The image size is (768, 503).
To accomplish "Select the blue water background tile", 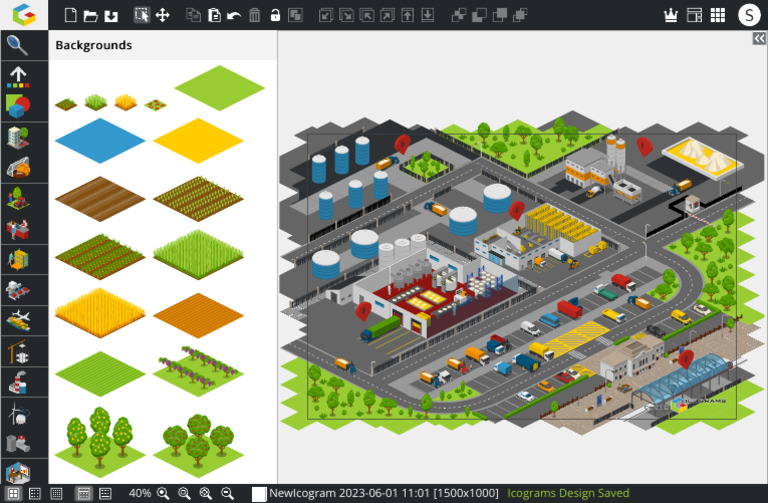I will coord(100,139).
